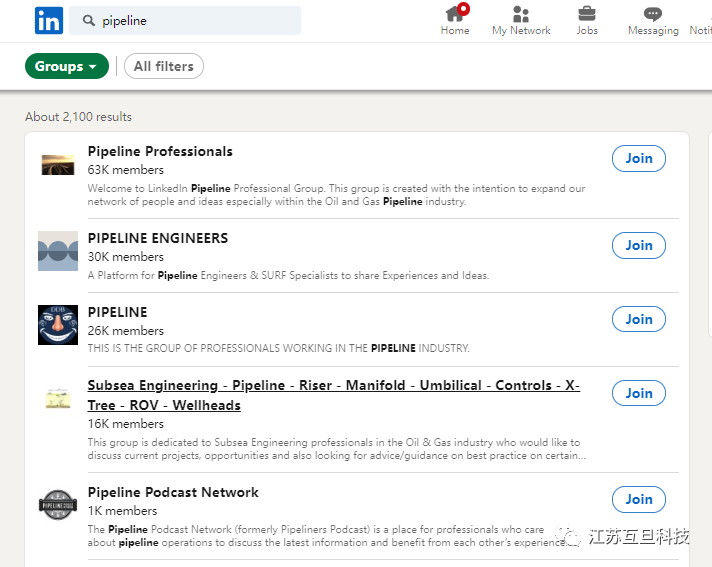Open the Home icon with notification badge
This screenshot has width=712, height=567.
pos(455,20)
